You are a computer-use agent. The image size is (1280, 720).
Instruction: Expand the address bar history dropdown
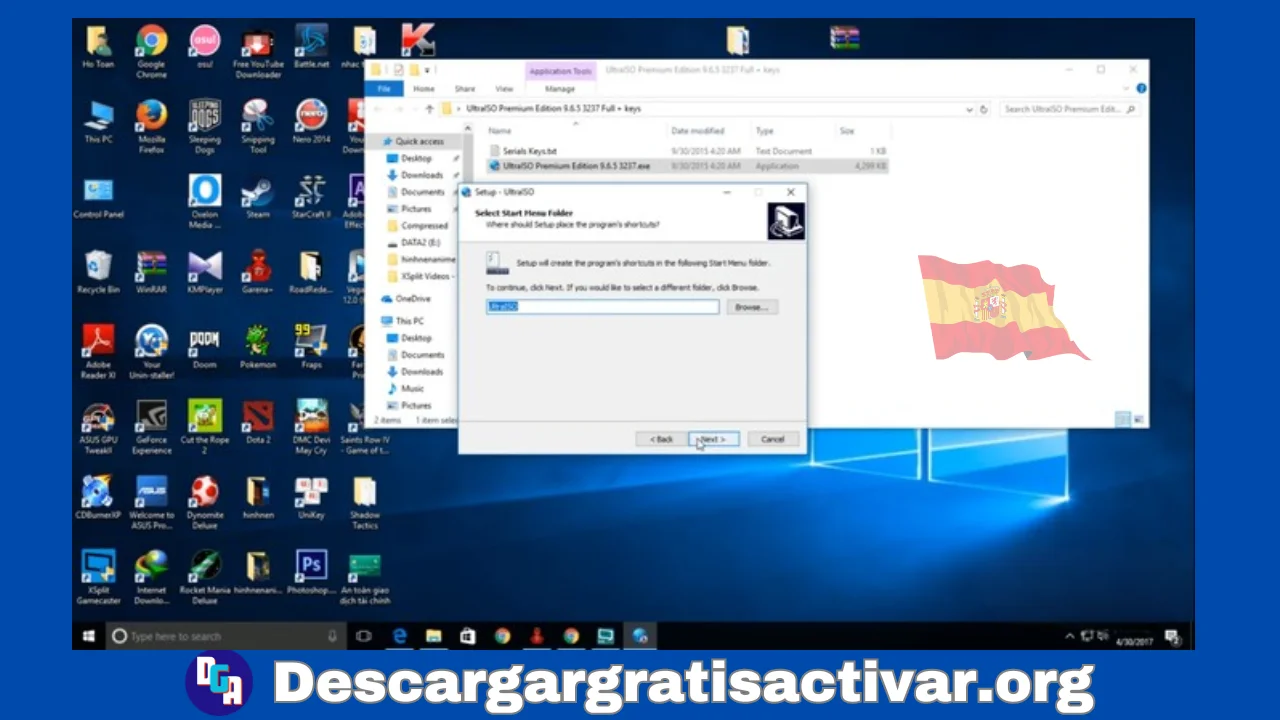coord(969,109)
